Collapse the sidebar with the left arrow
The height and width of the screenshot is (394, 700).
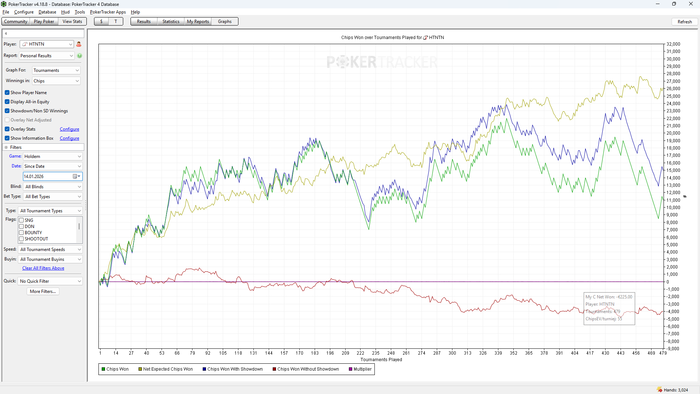pos(6,33)
